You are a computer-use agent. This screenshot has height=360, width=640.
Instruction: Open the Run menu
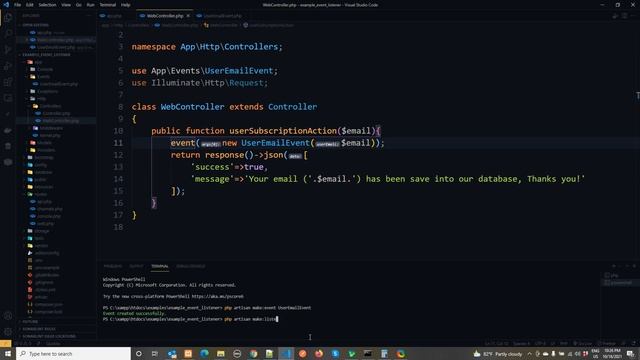click(x=91, y=5)
